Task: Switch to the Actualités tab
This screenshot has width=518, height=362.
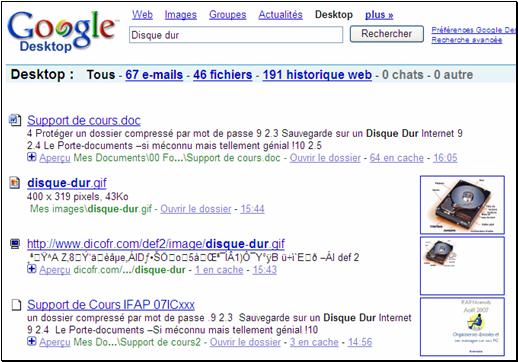Action: tap(280, 15)
